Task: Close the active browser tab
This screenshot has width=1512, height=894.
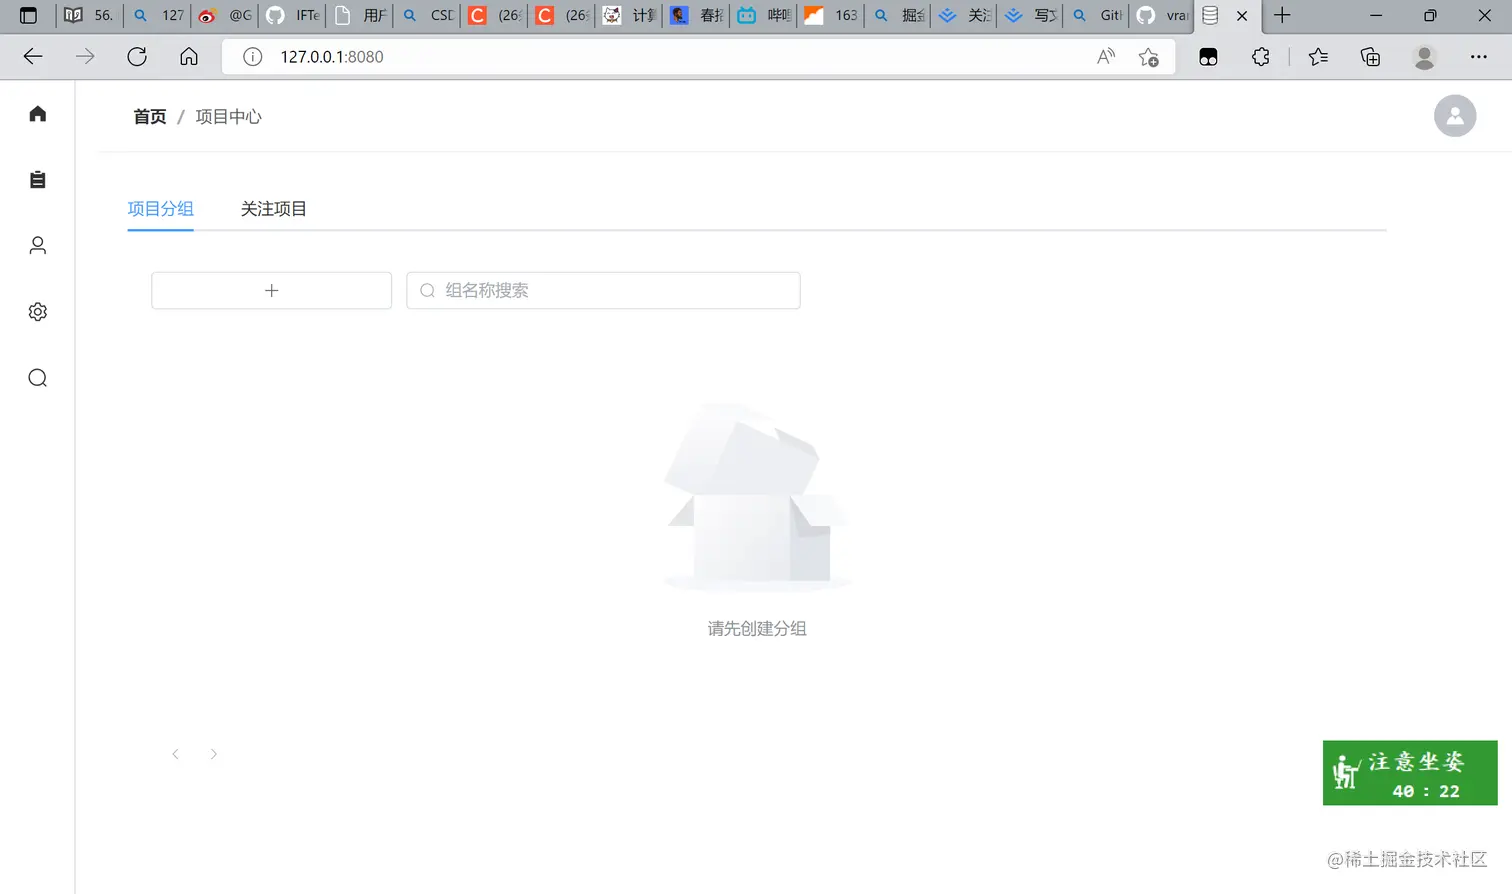Action: [1242, 16]
